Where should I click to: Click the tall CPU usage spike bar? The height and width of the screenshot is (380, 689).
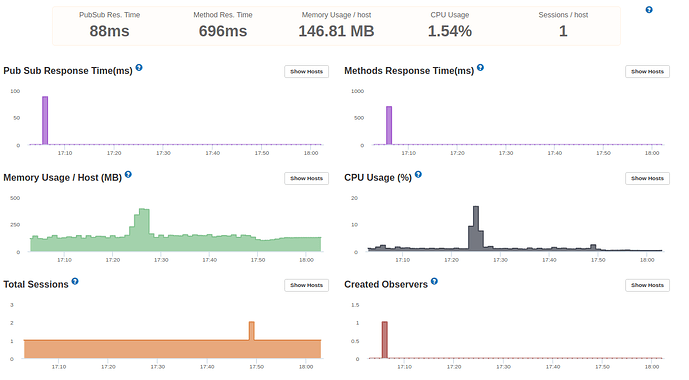[476, 228]
